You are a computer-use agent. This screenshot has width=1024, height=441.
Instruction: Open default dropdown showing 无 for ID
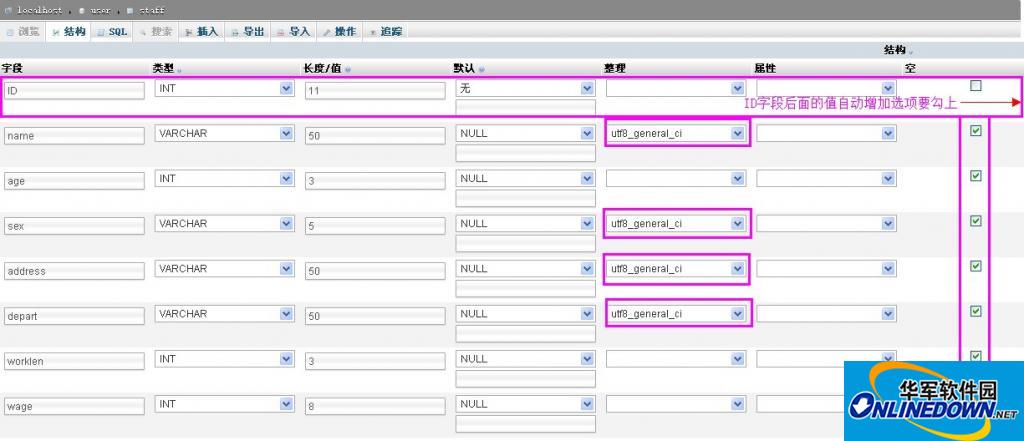coord(525,88)
